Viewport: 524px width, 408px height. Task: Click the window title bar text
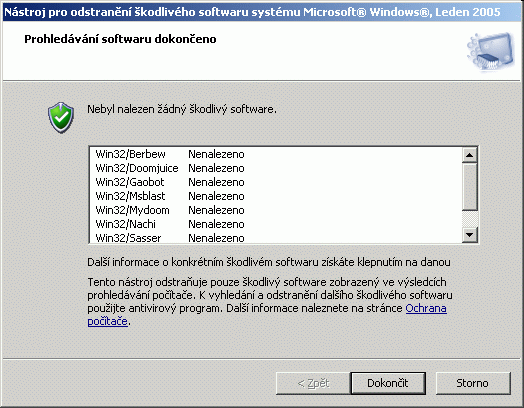pyautogui.click(x=252, y=12)
